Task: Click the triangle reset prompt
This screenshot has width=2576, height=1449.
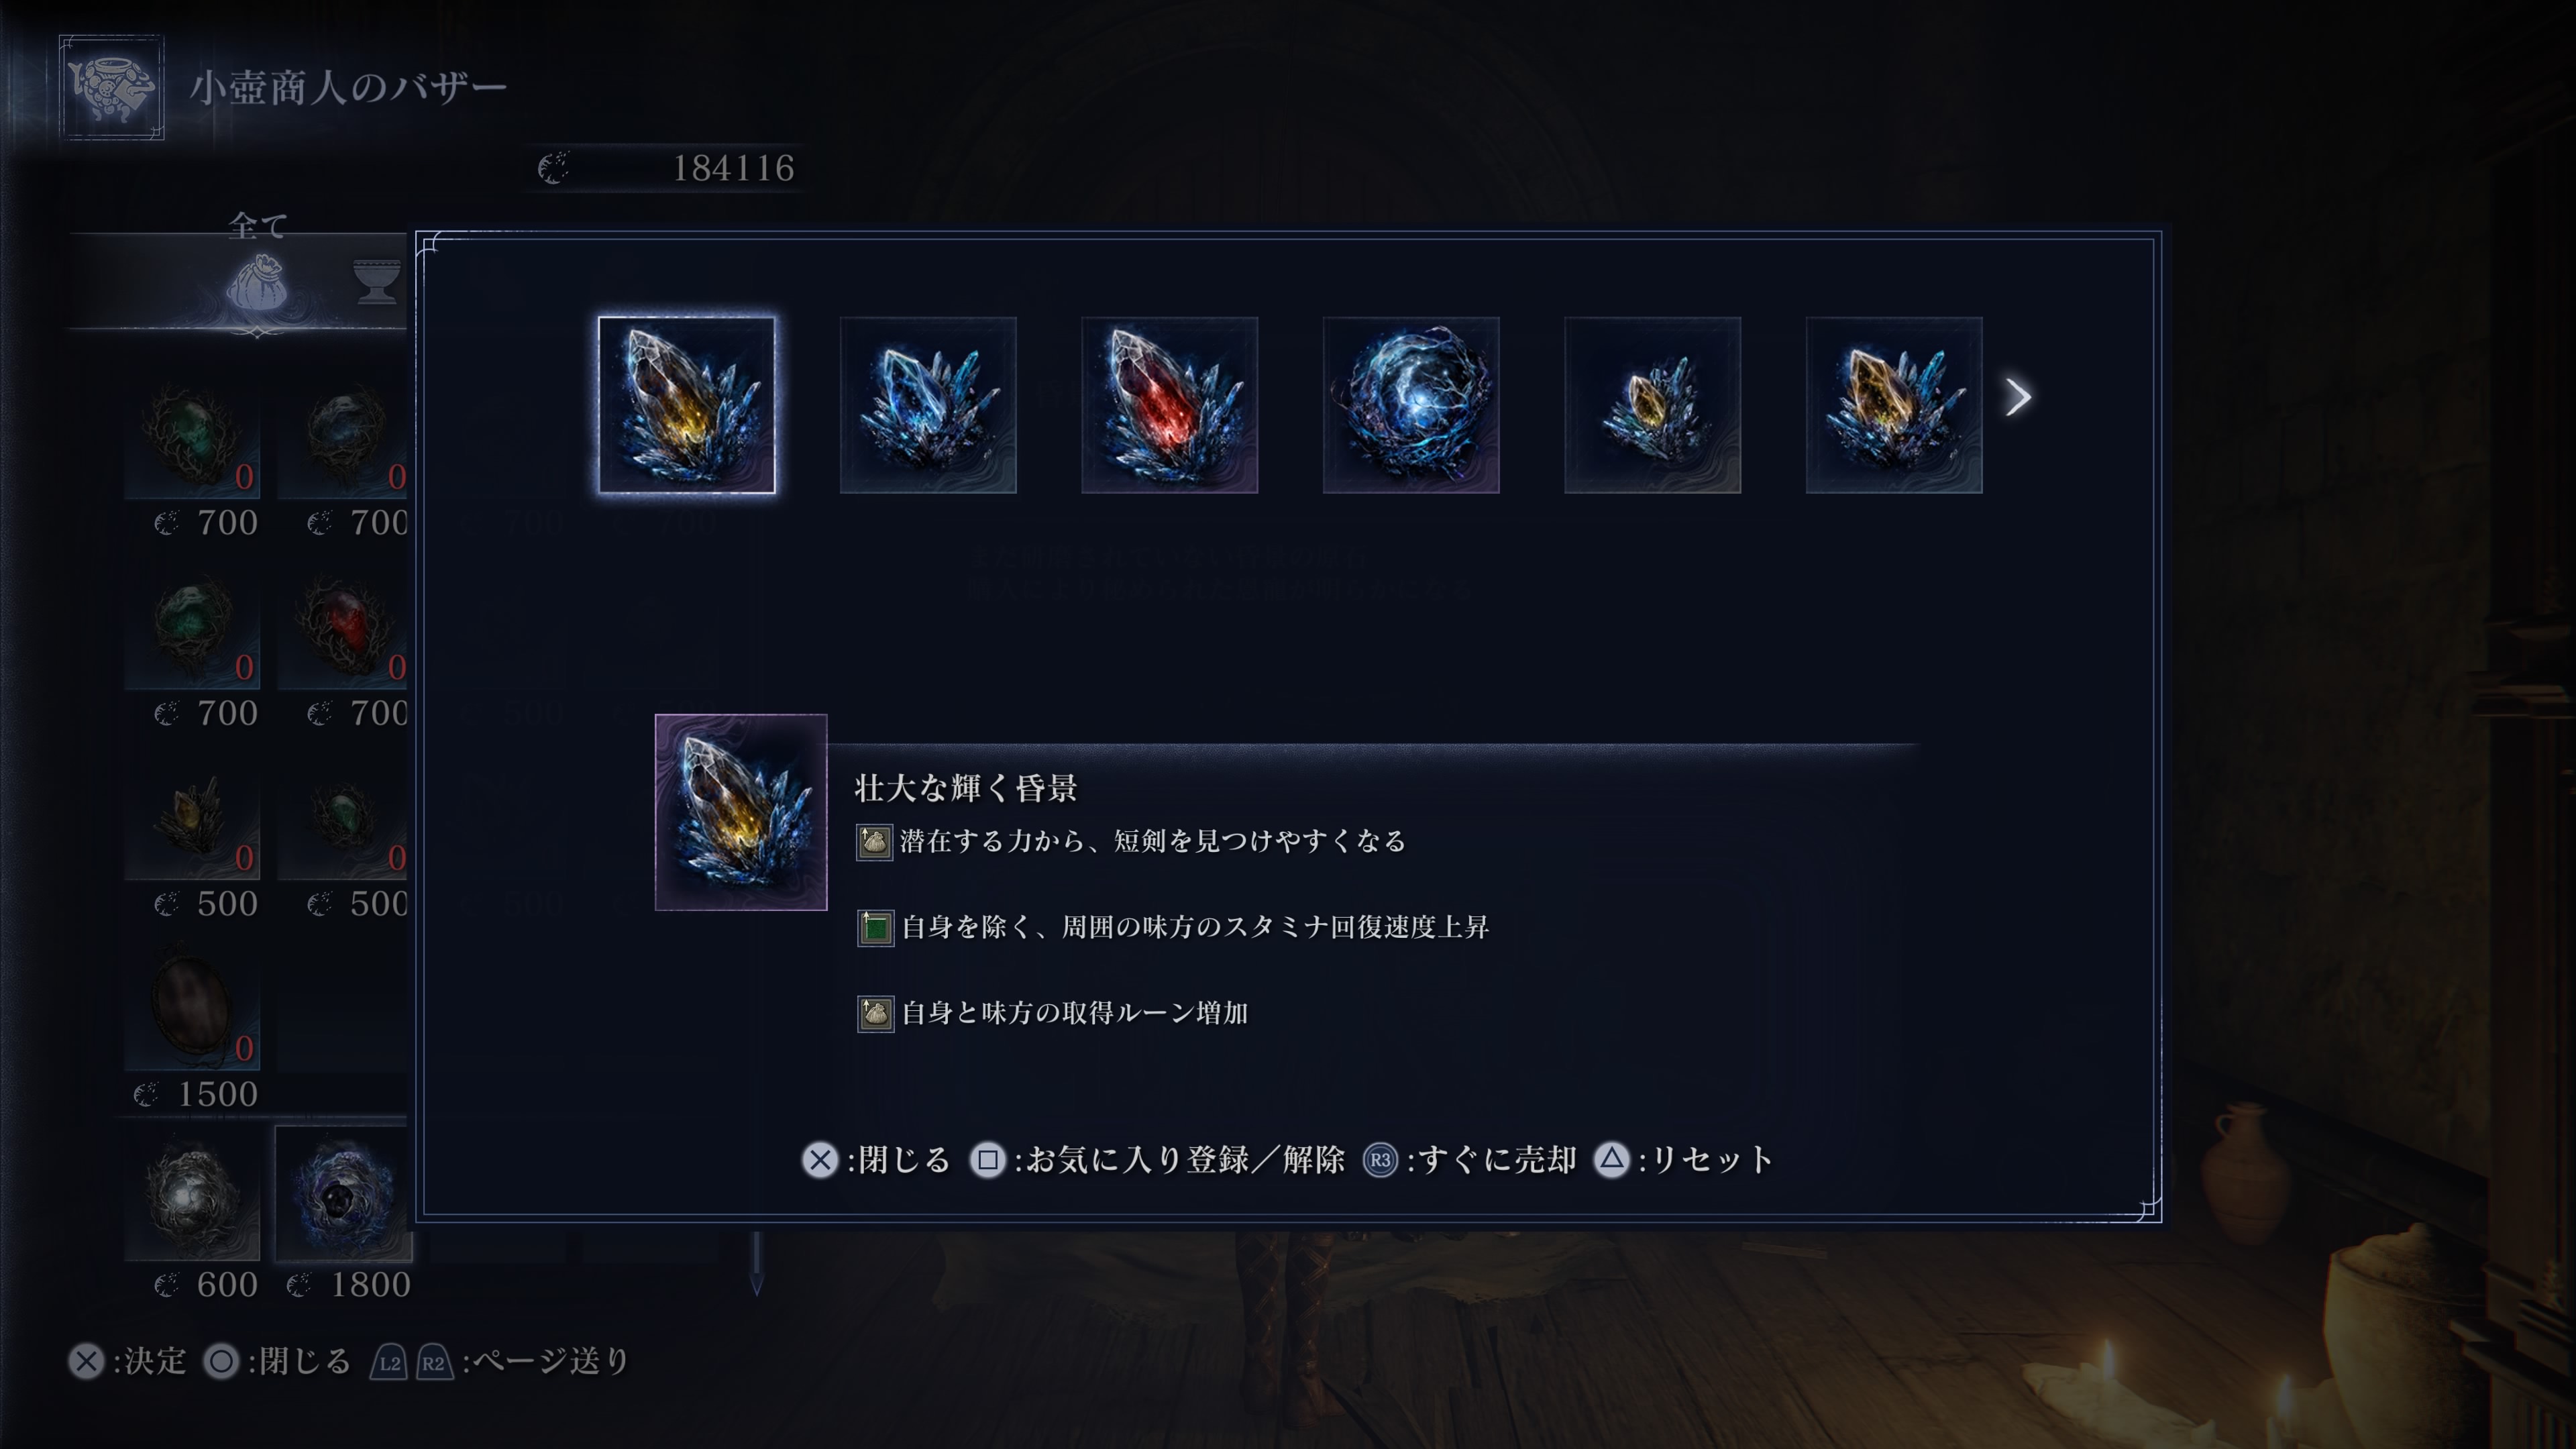Action: point(1684,1160)
